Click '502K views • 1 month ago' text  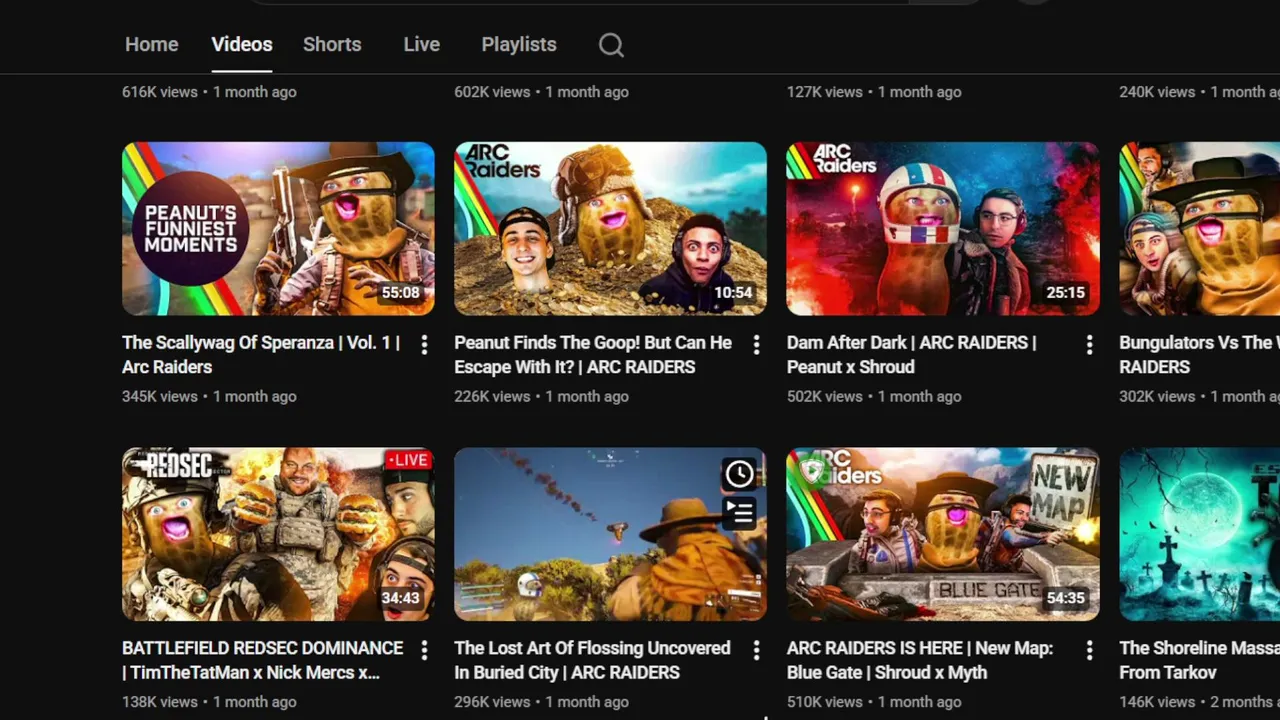874,396
